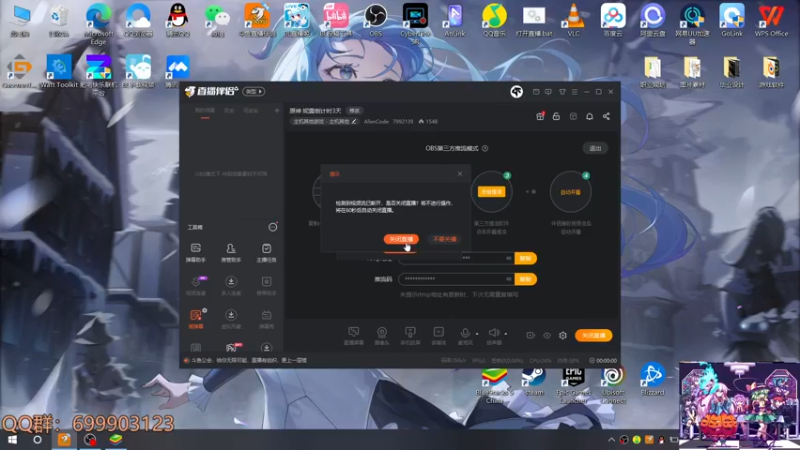
Task: Open the 工具箱 more options circle icon
Action: [x=273, y=227]
